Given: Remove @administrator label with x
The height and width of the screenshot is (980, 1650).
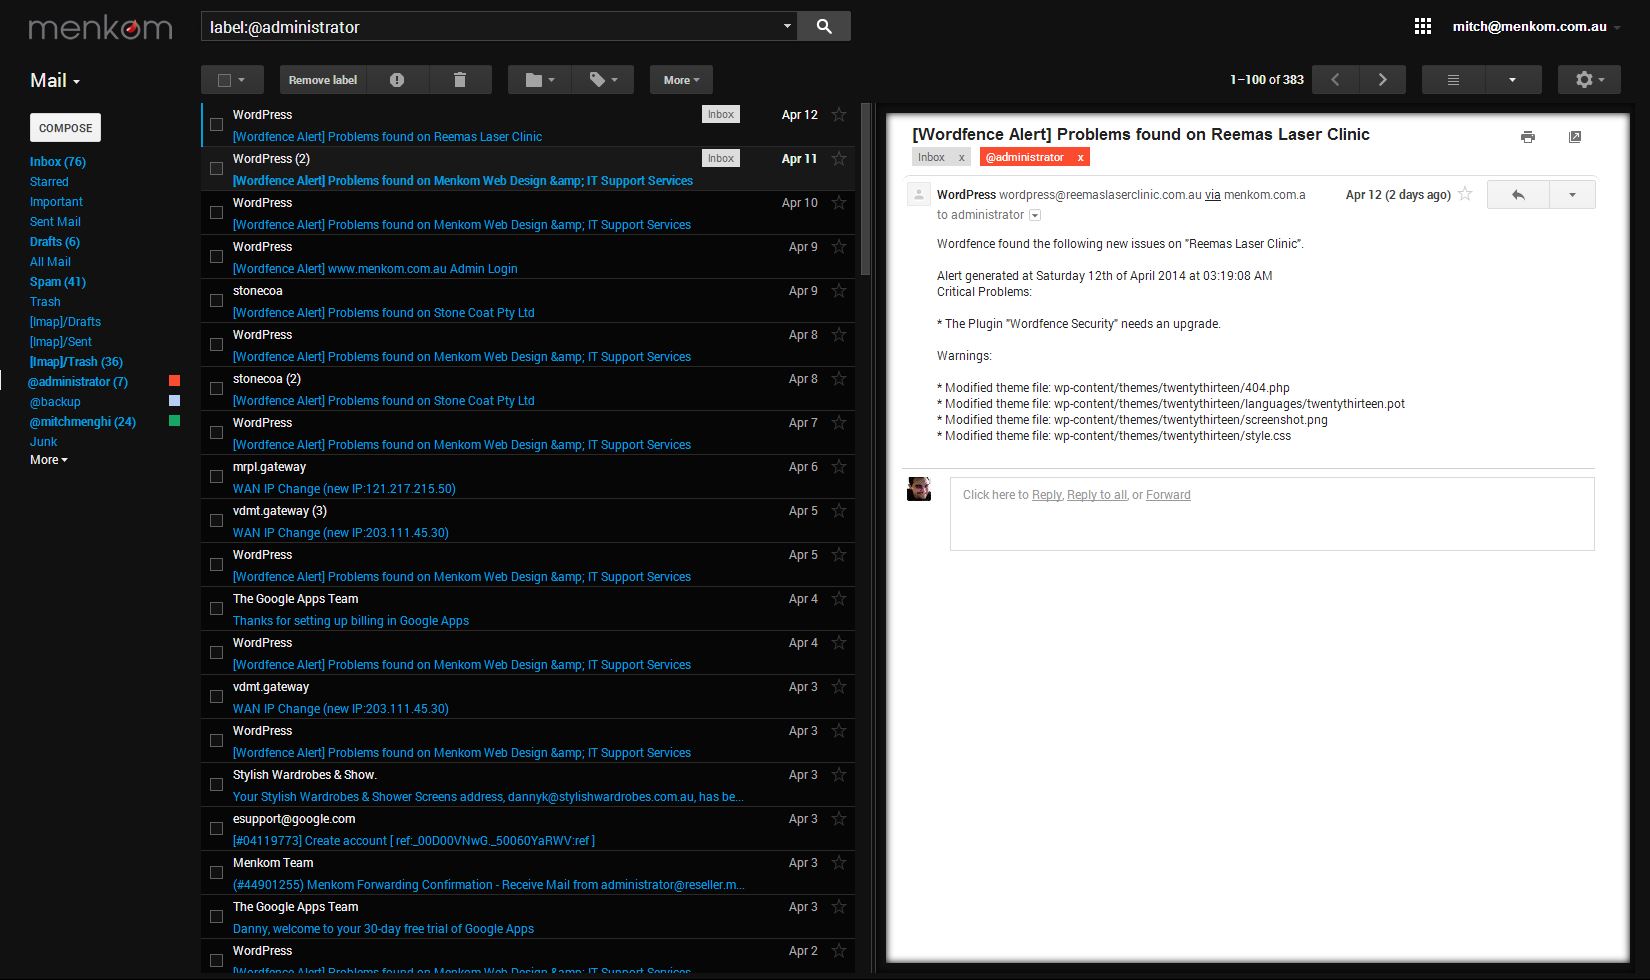Looking at the screenshot, I should coord(1080,157).
